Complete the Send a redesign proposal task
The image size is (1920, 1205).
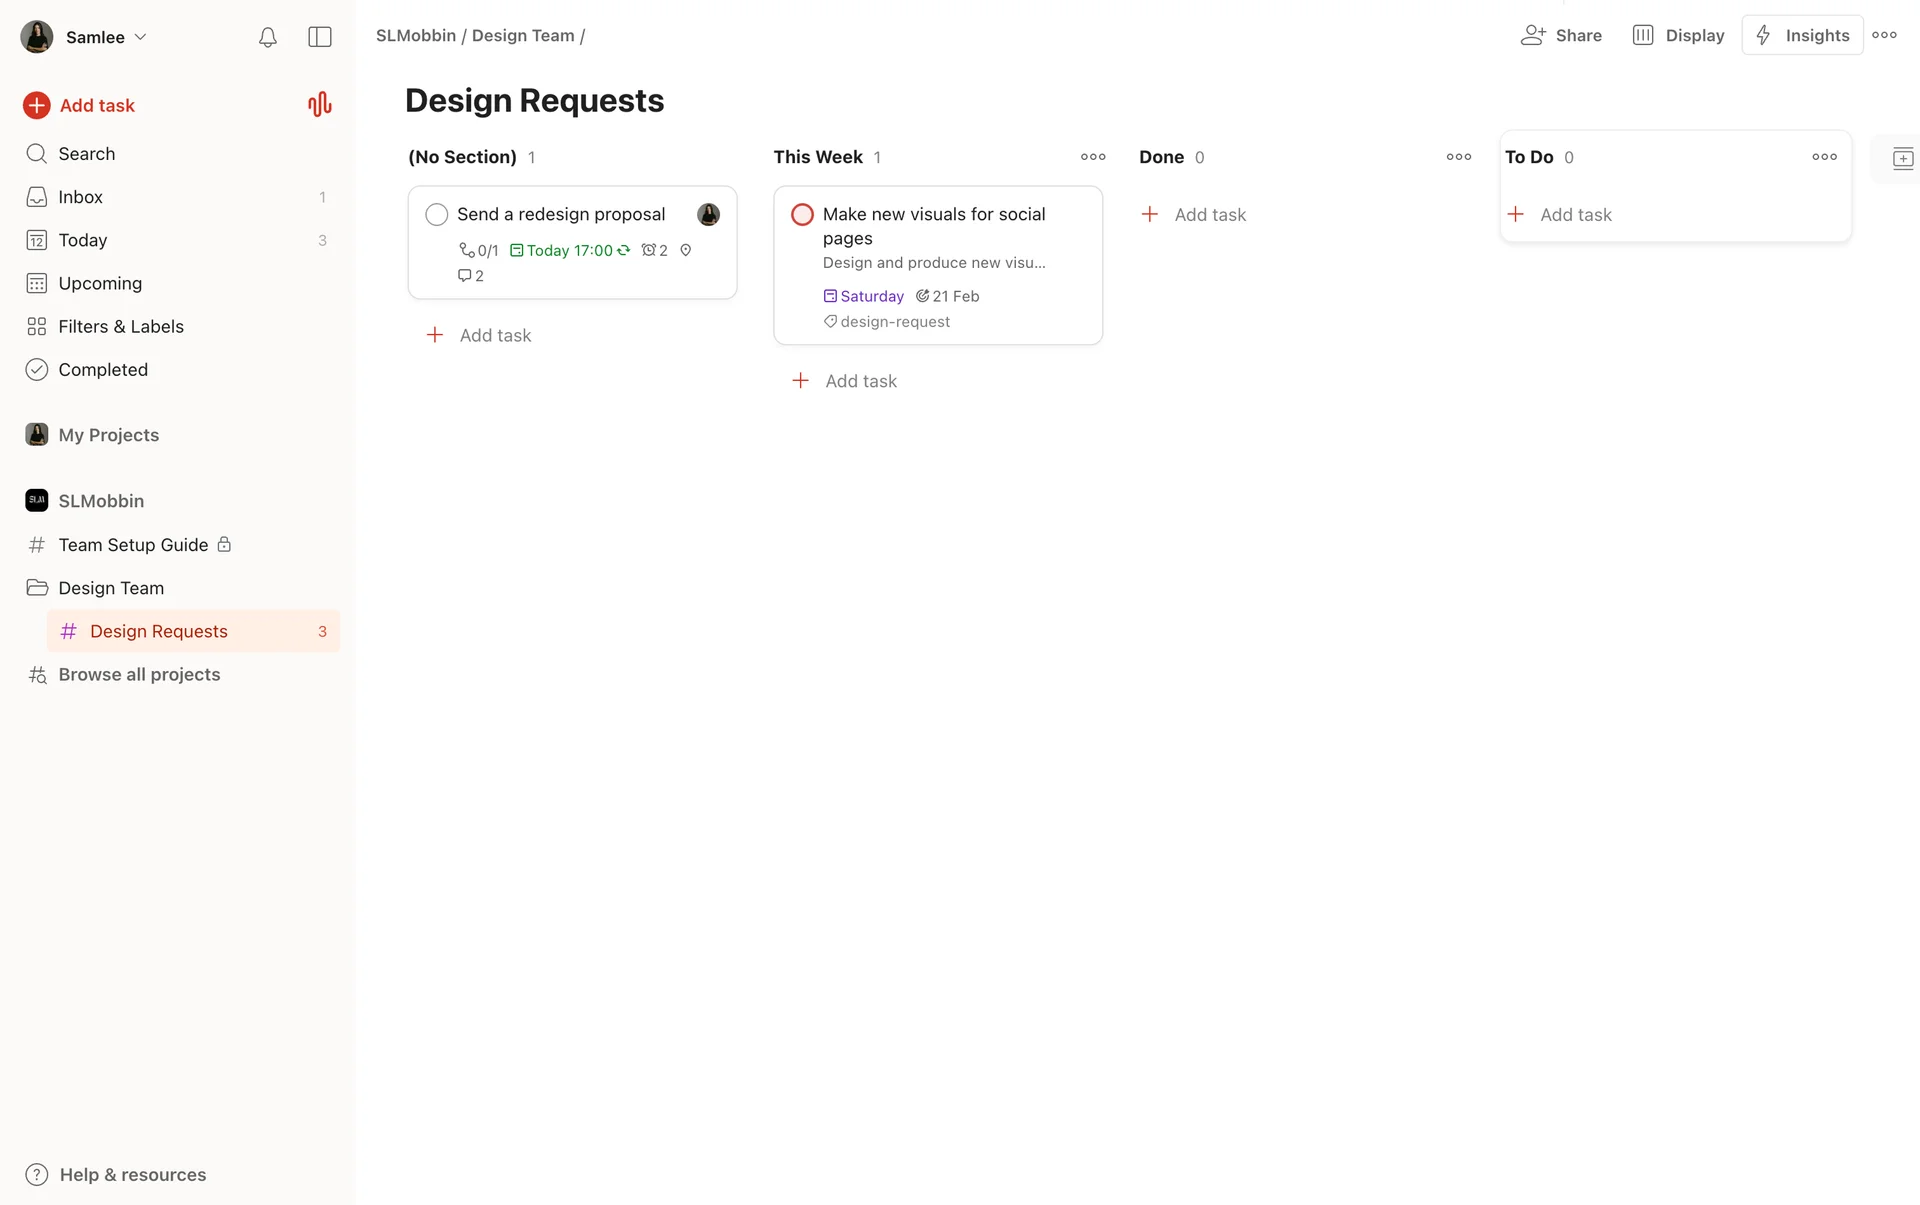[x=437, y=214]
